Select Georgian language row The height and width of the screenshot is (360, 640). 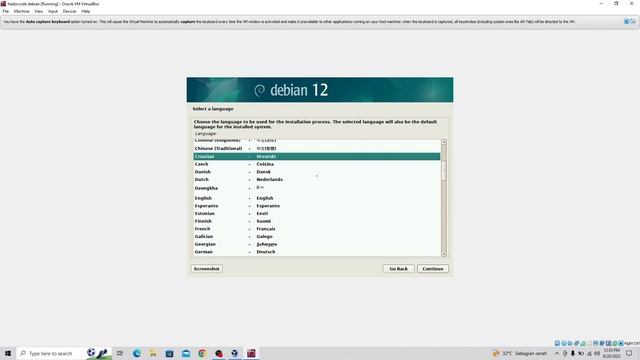(x=317, y=244)
